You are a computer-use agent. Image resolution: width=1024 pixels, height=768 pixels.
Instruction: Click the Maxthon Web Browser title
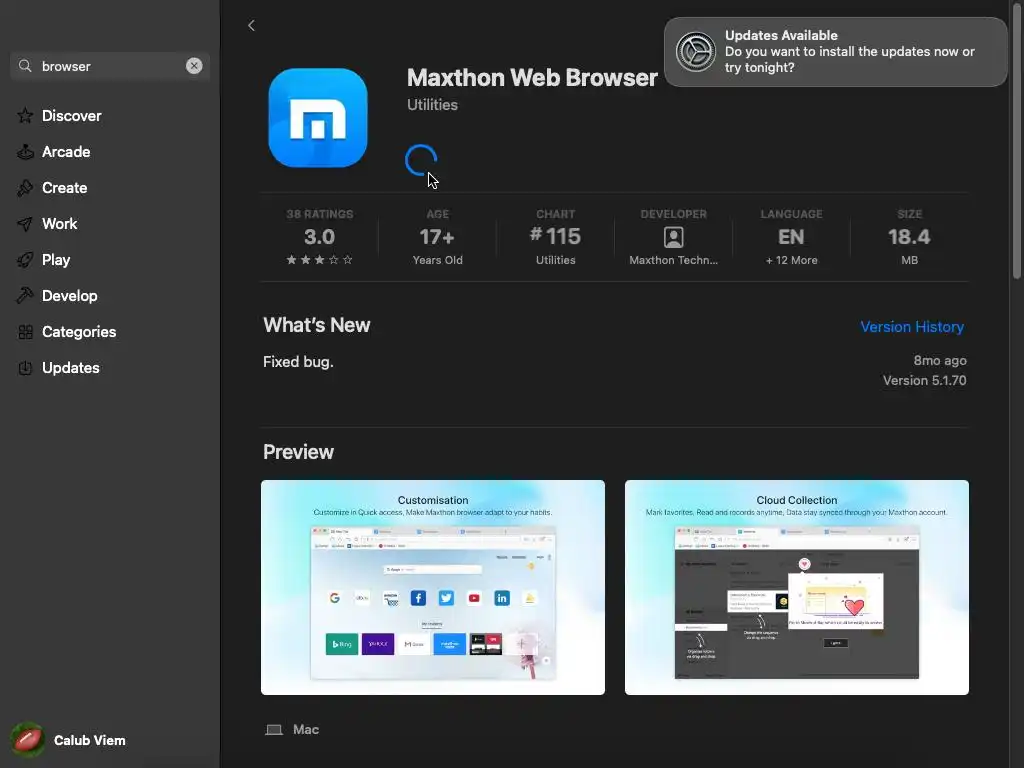[532, 78]
